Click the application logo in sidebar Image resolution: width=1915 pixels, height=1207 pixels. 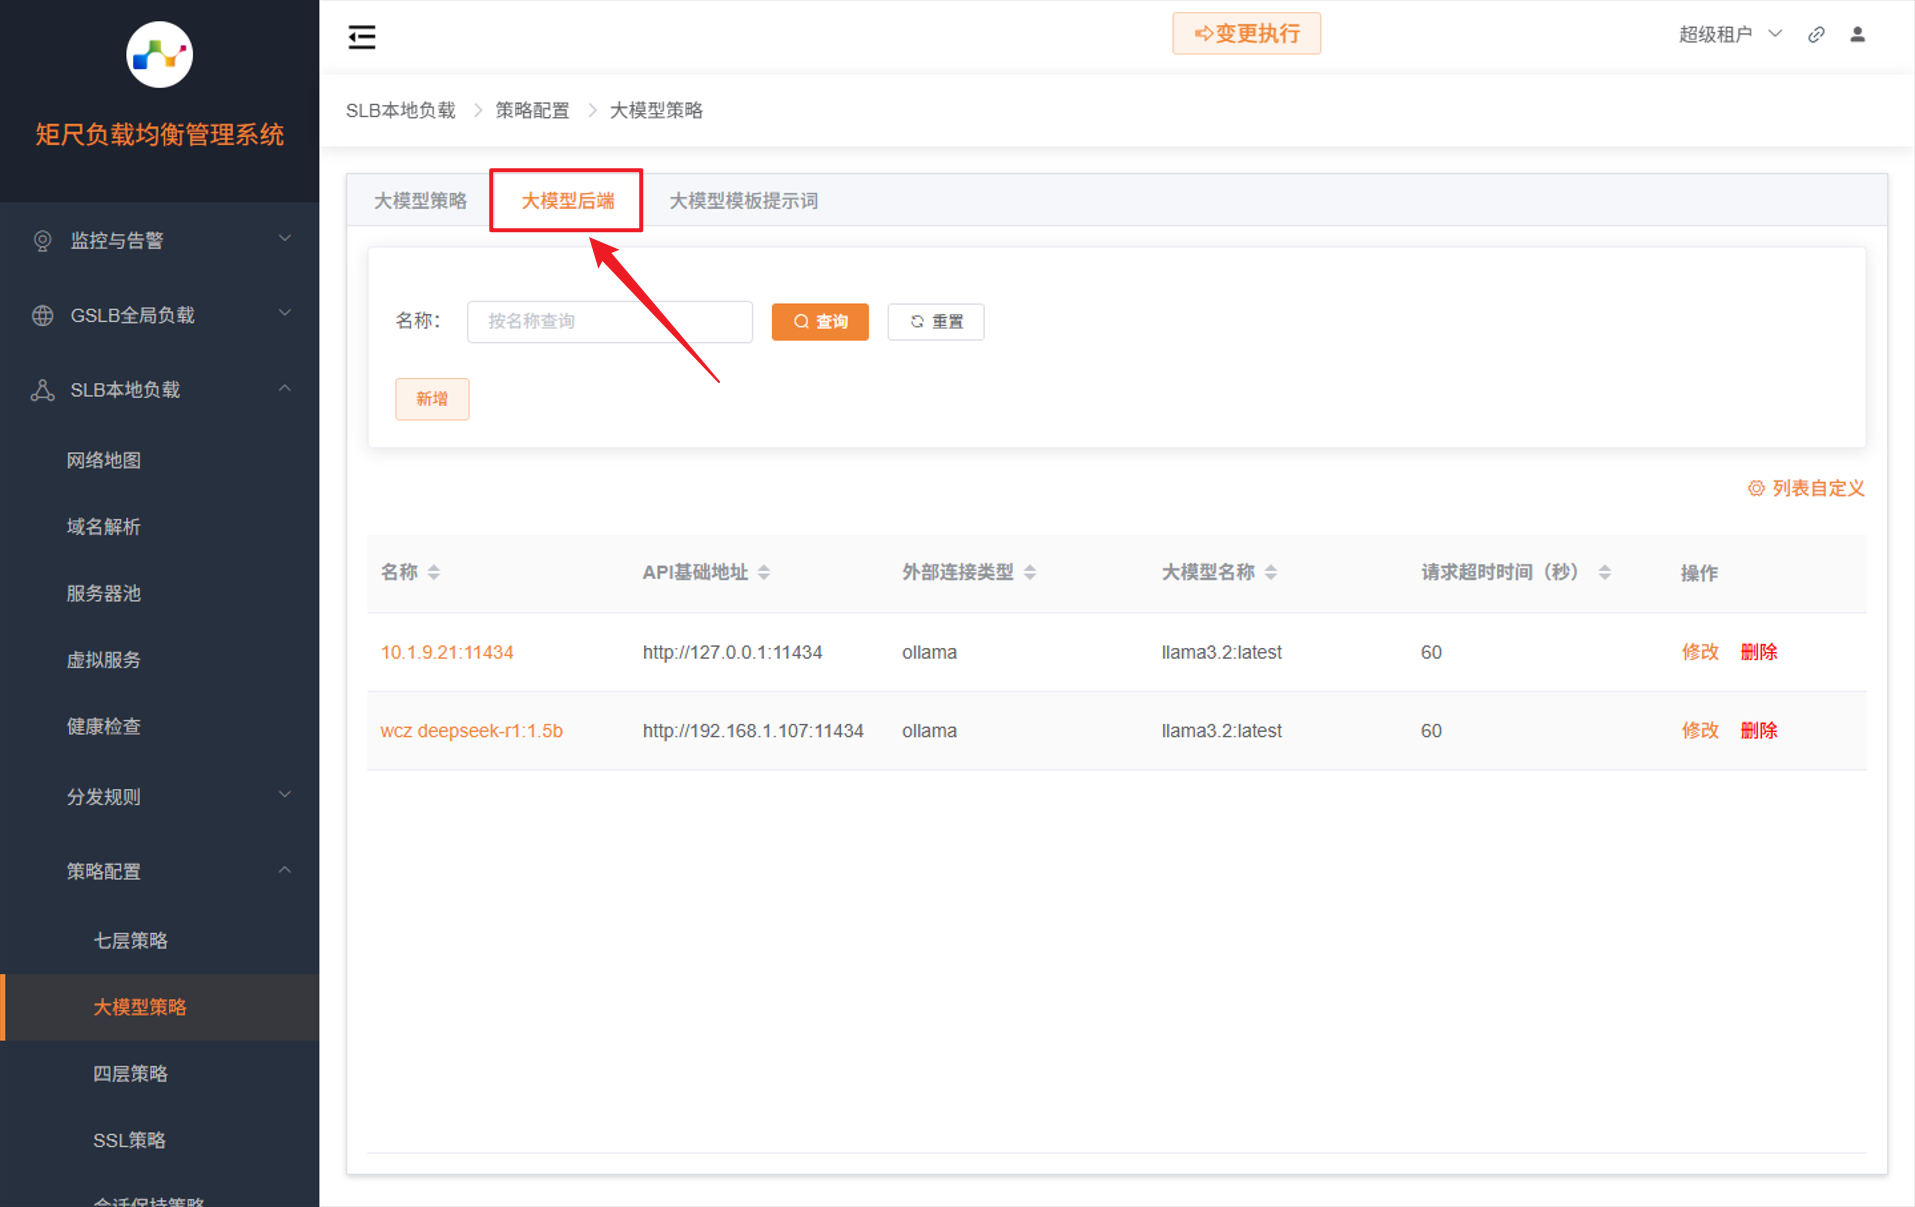(159, 55)
